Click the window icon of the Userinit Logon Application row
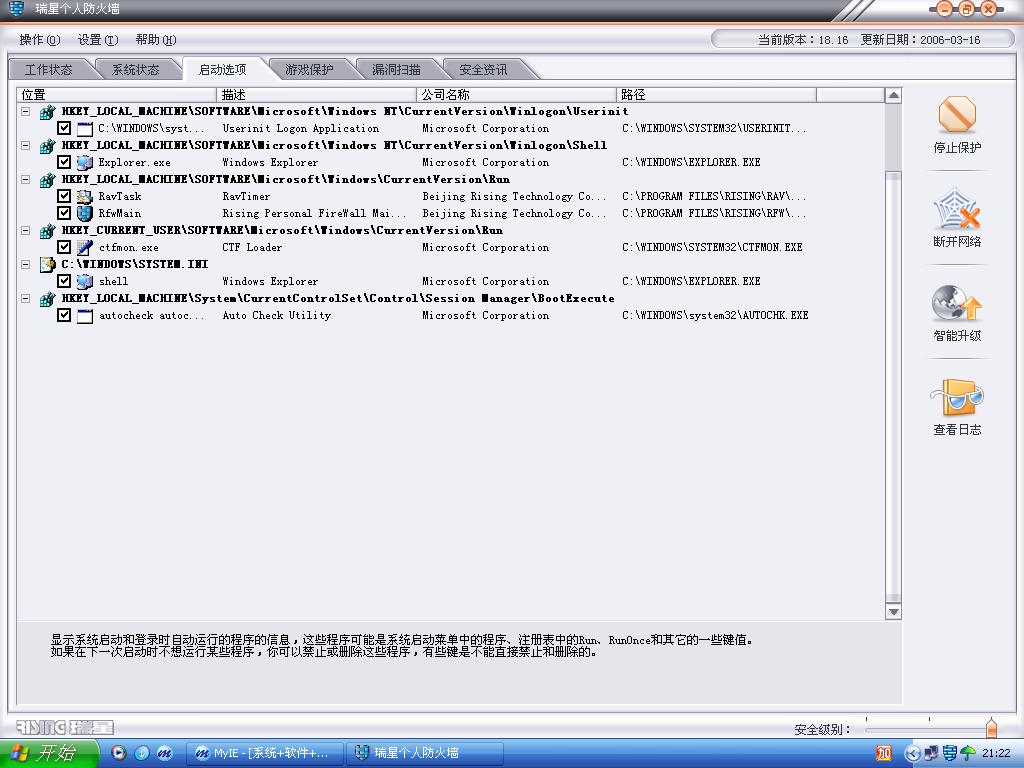 coord(85,129)
